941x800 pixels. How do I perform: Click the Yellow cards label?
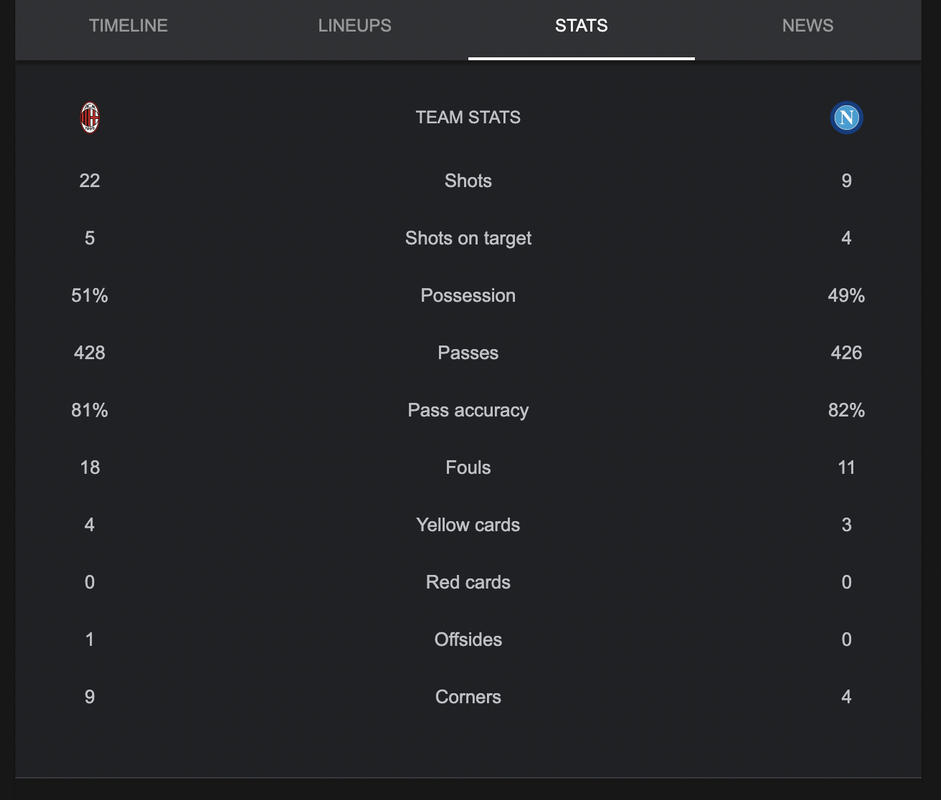[468, 525]
